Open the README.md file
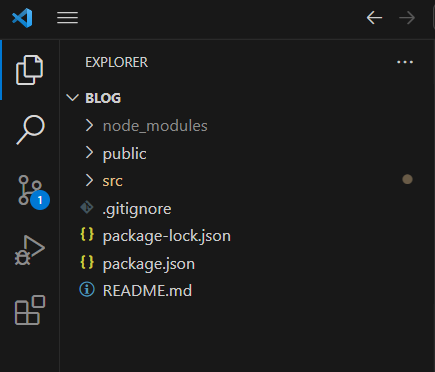 coord(147,291)
